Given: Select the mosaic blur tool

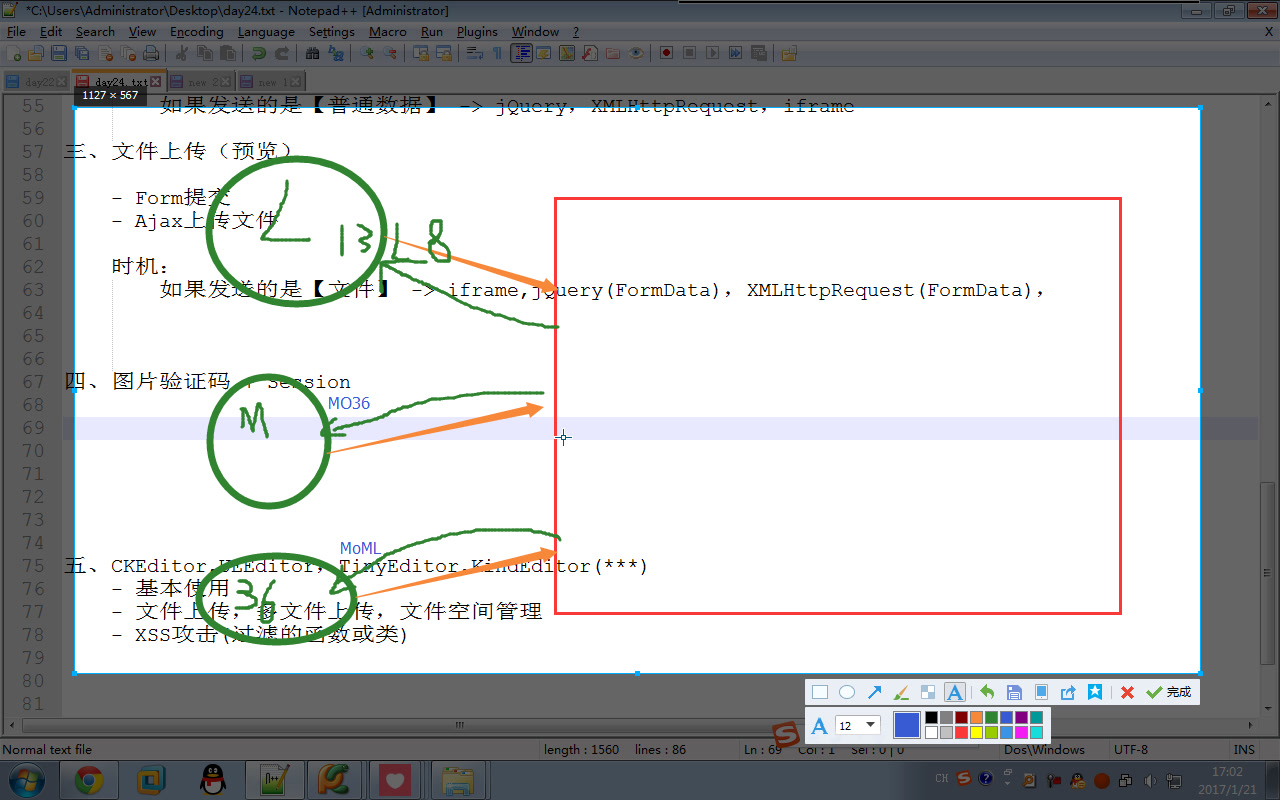Looking at the screenshot, I should (928, 691).
